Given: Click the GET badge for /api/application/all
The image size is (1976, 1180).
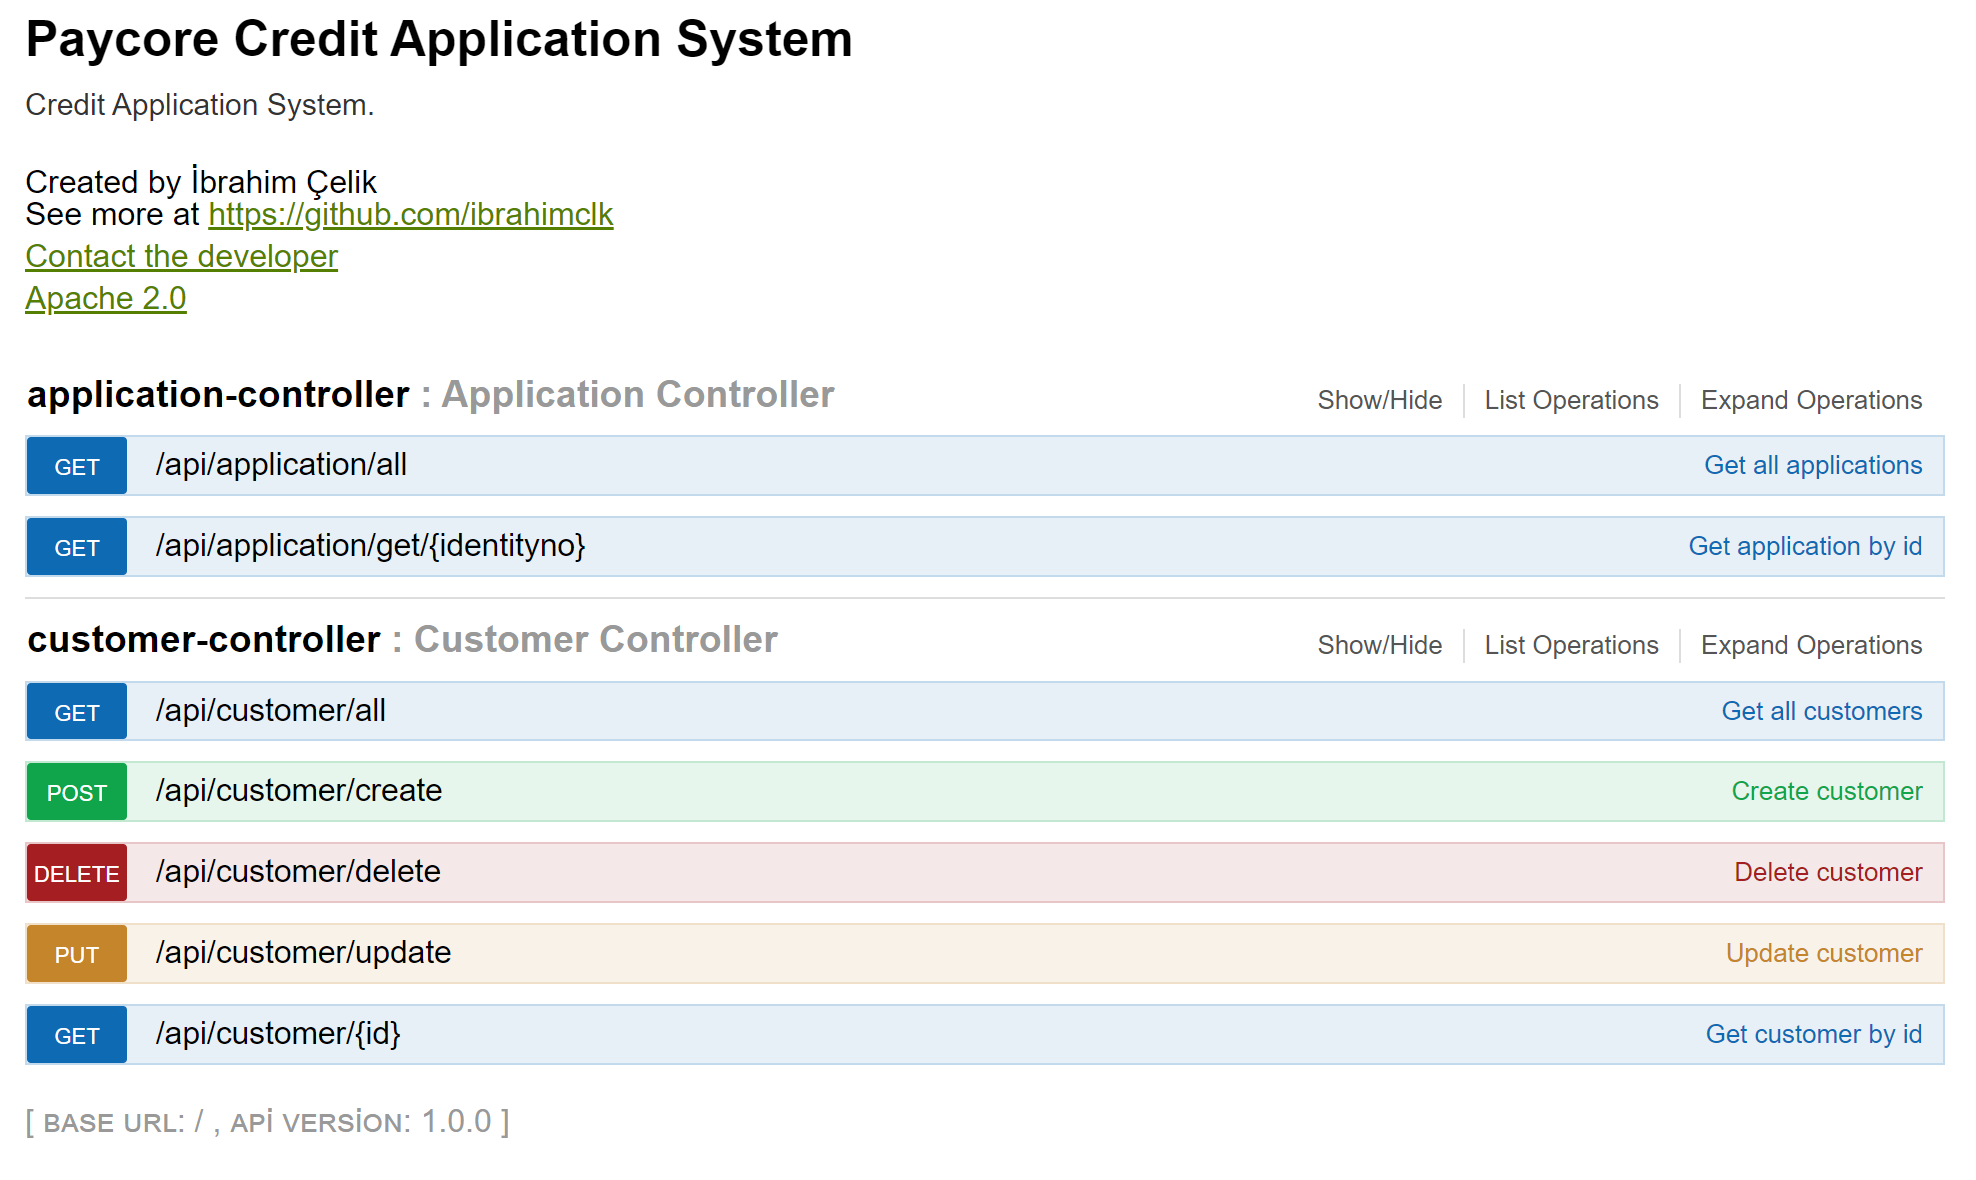Looking at the screenshot, I should click(76, 465).
